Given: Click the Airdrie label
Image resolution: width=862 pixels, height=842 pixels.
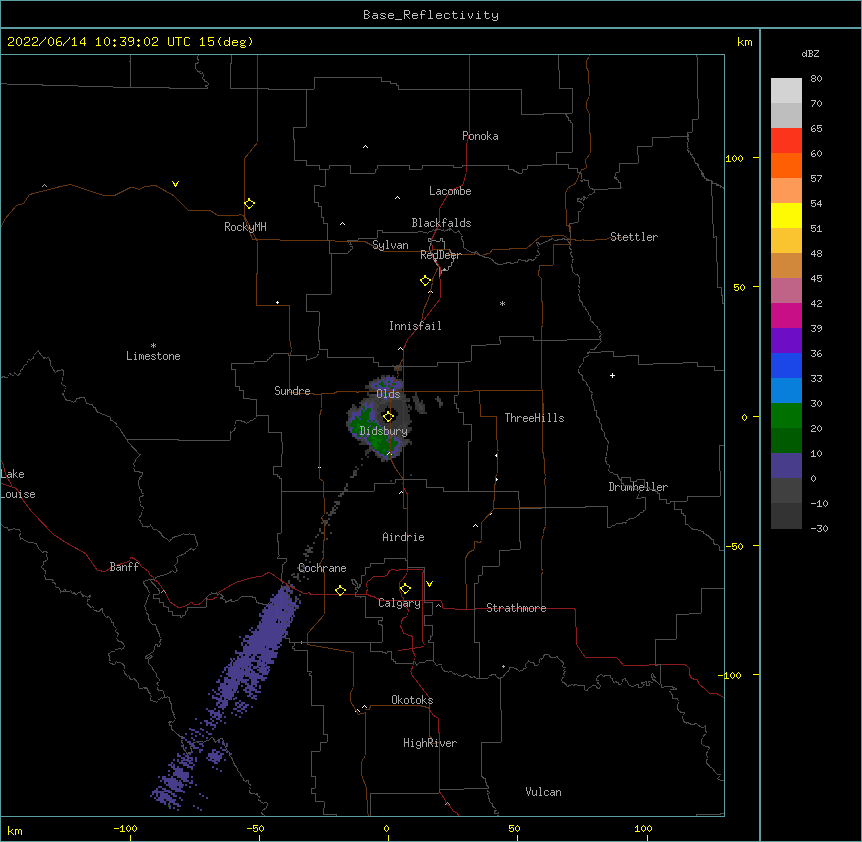Looking at the screenshot, I should coord(404,537).
